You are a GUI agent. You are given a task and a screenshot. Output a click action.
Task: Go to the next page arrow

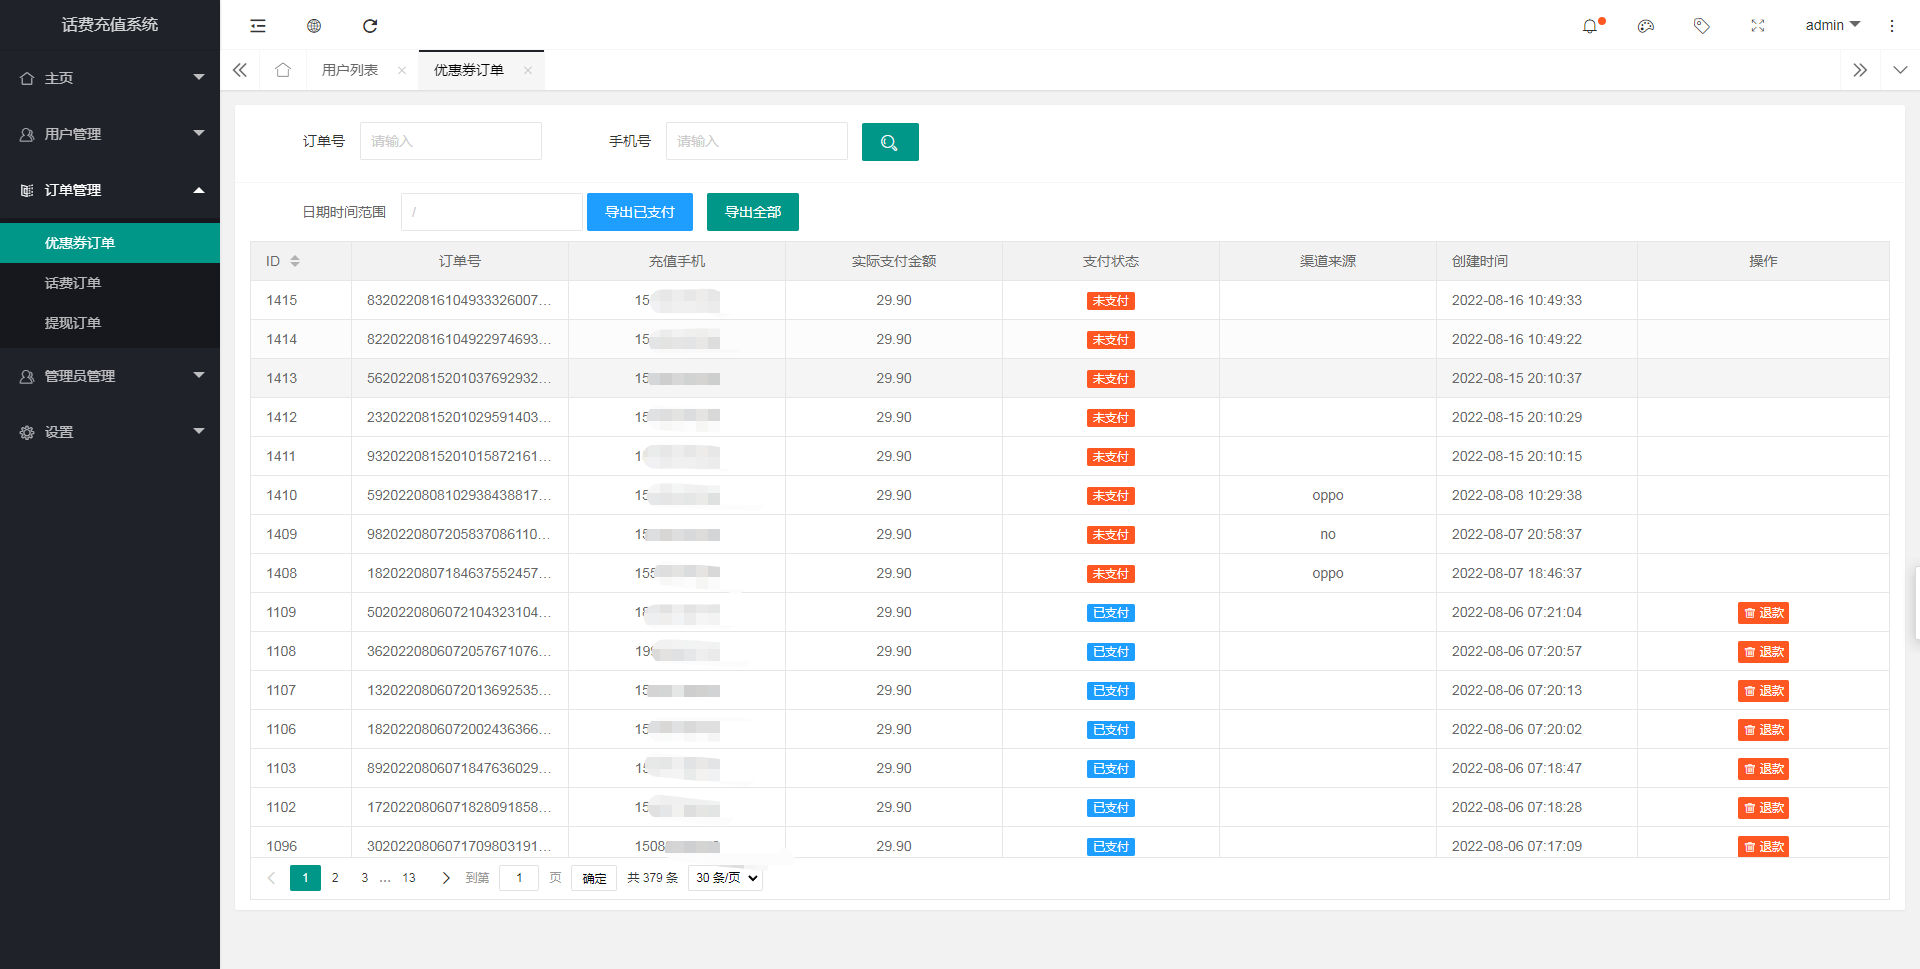(x=446, y=878)
